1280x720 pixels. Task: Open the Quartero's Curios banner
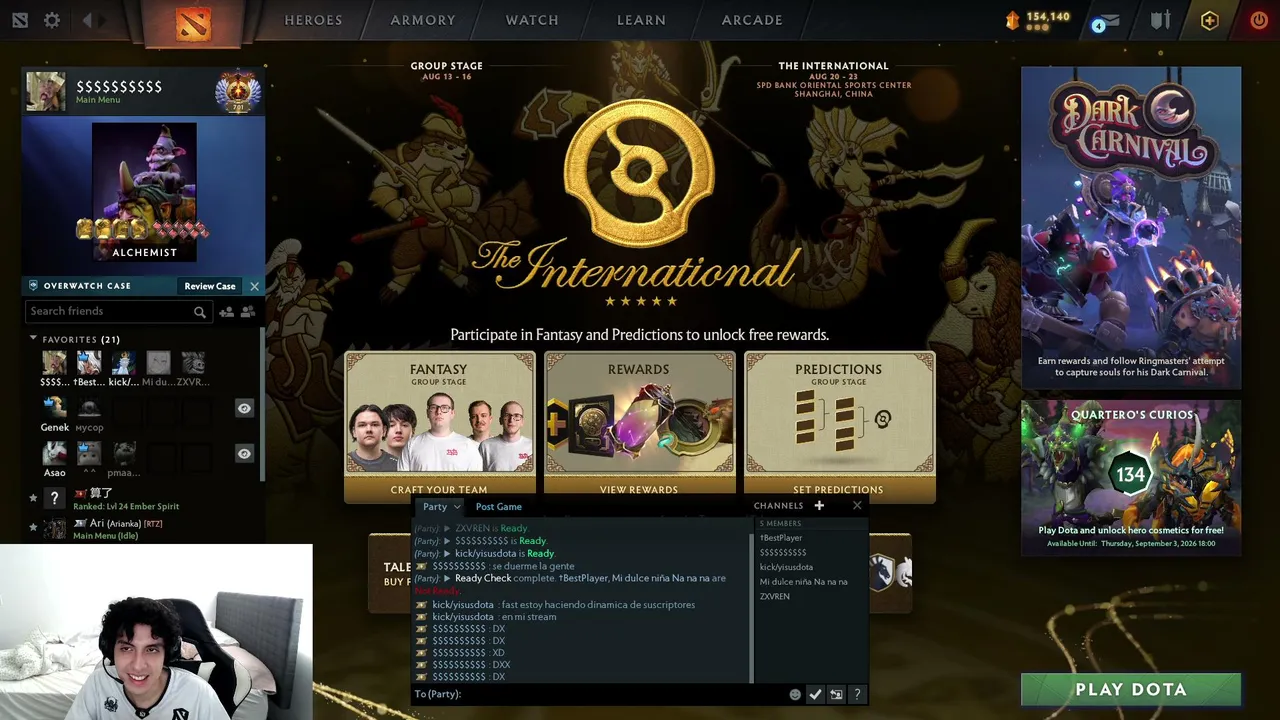(1131, 478)
